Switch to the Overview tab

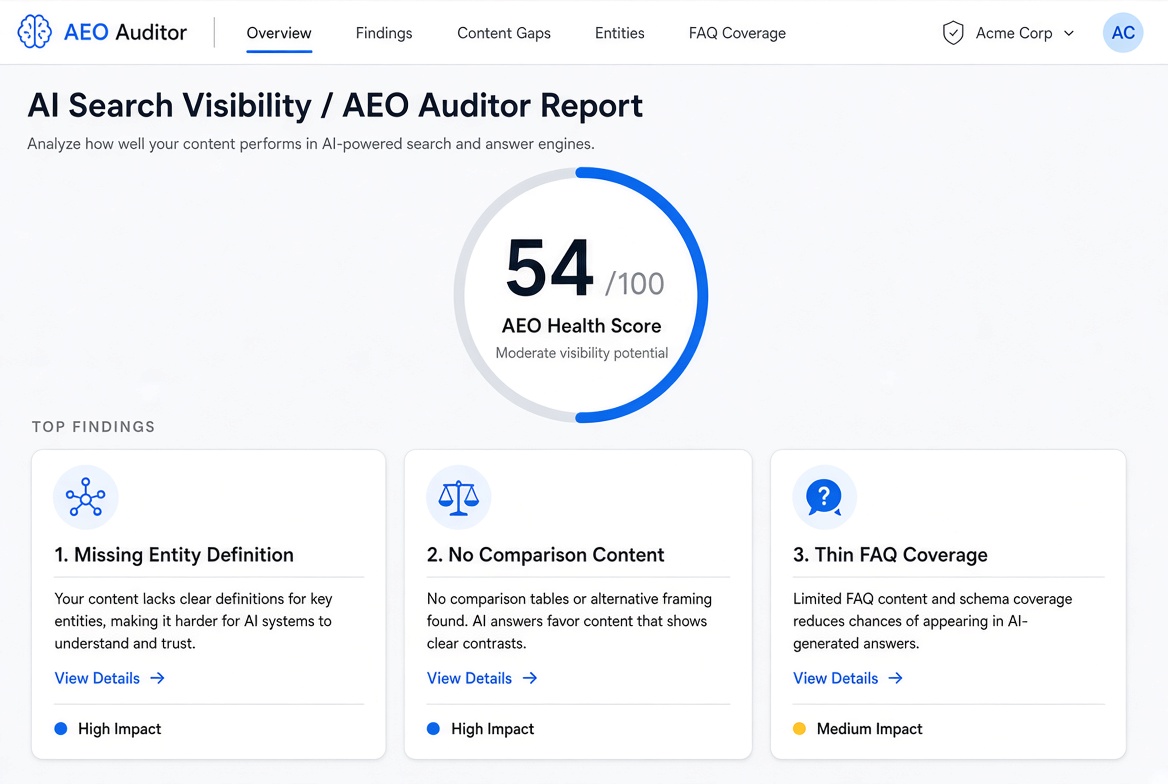(x=279, y=34)
